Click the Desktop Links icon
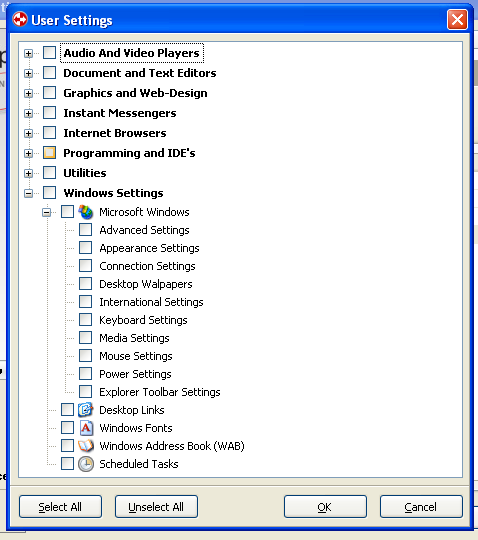 (x=86, y=410)
